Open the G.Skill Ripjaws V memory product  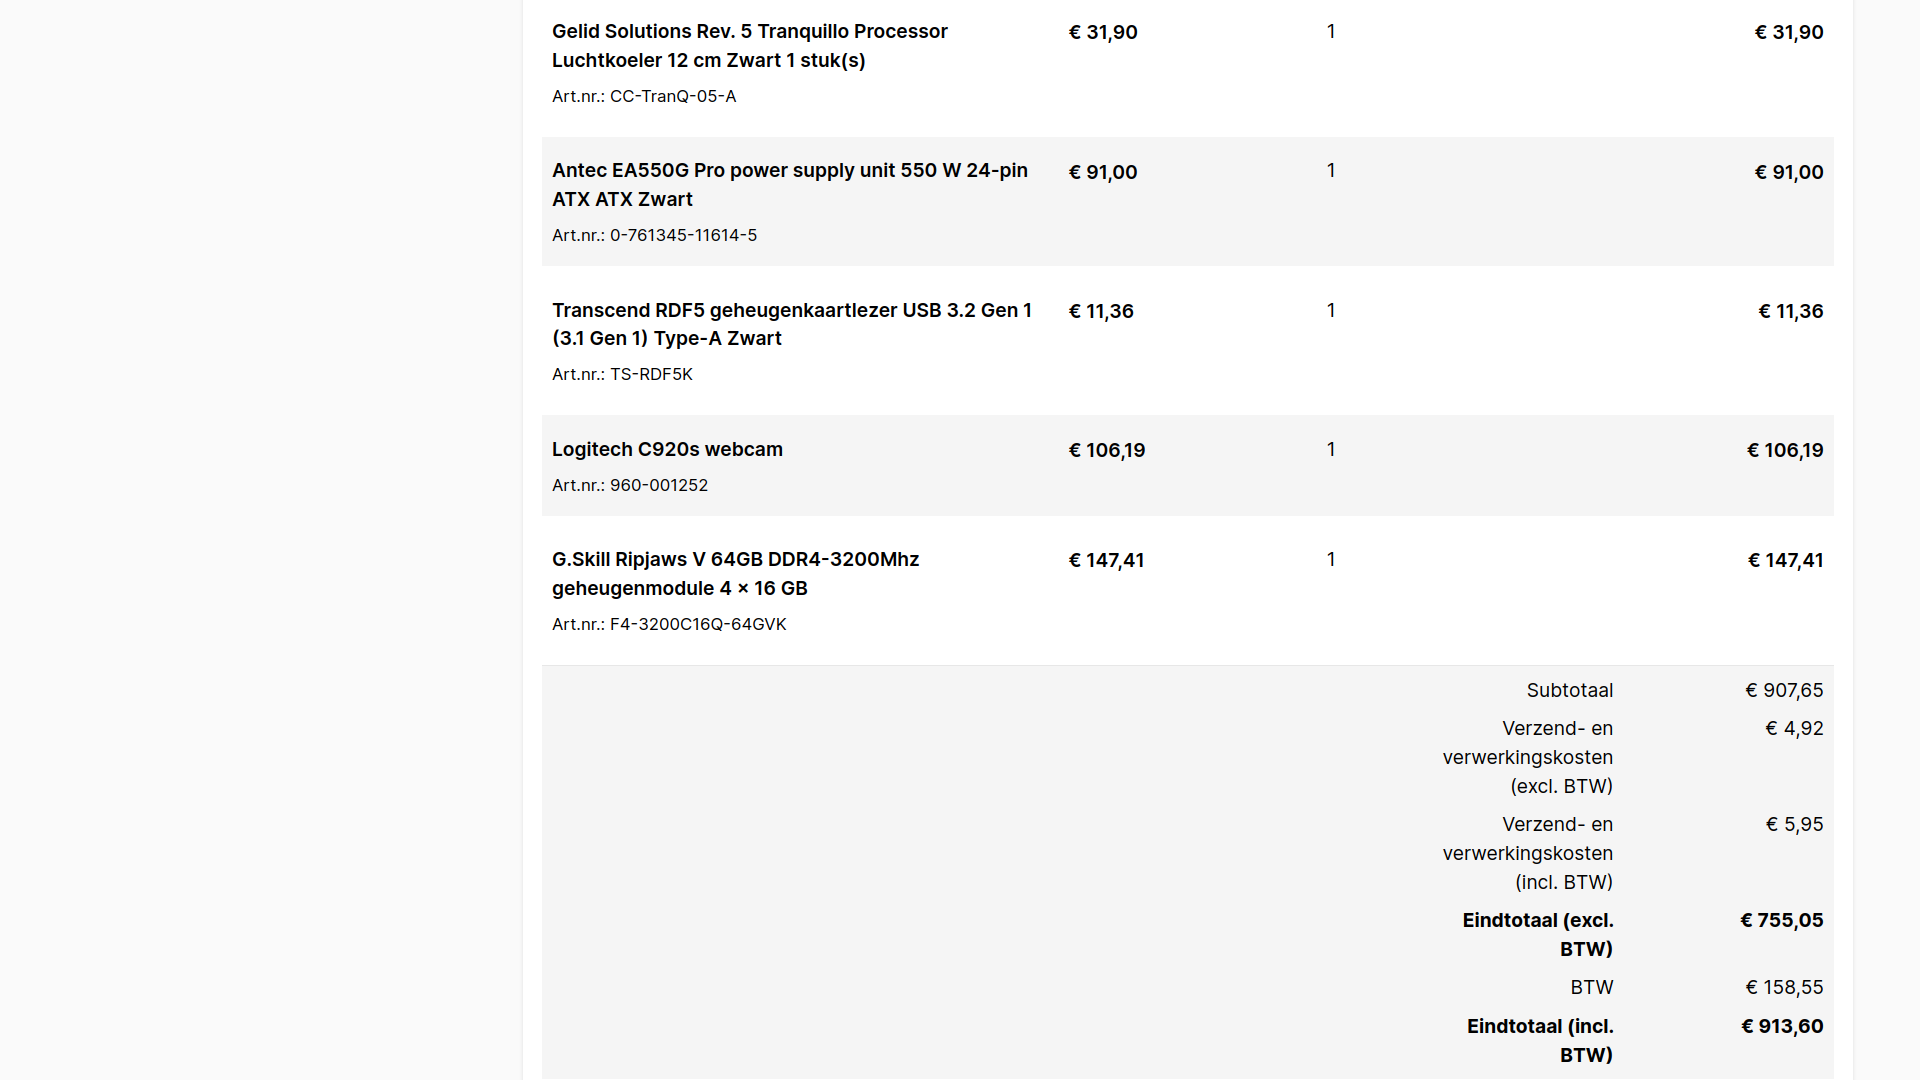[x=735, y=574]
